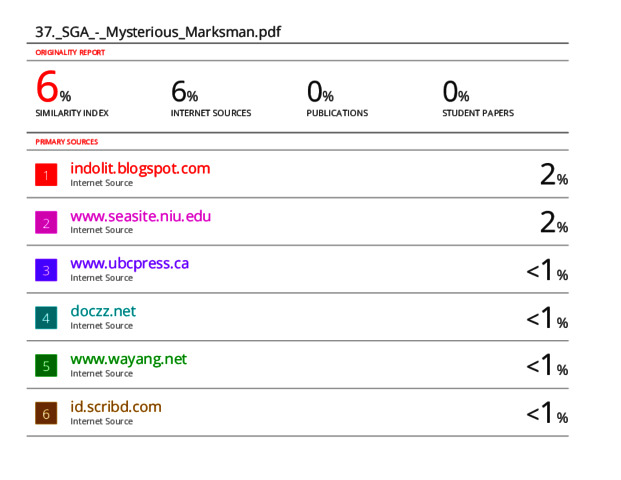This screenshot has height=480, width=621.
Task: Open the id.scribd.com source link
Action: pos(115,407)
